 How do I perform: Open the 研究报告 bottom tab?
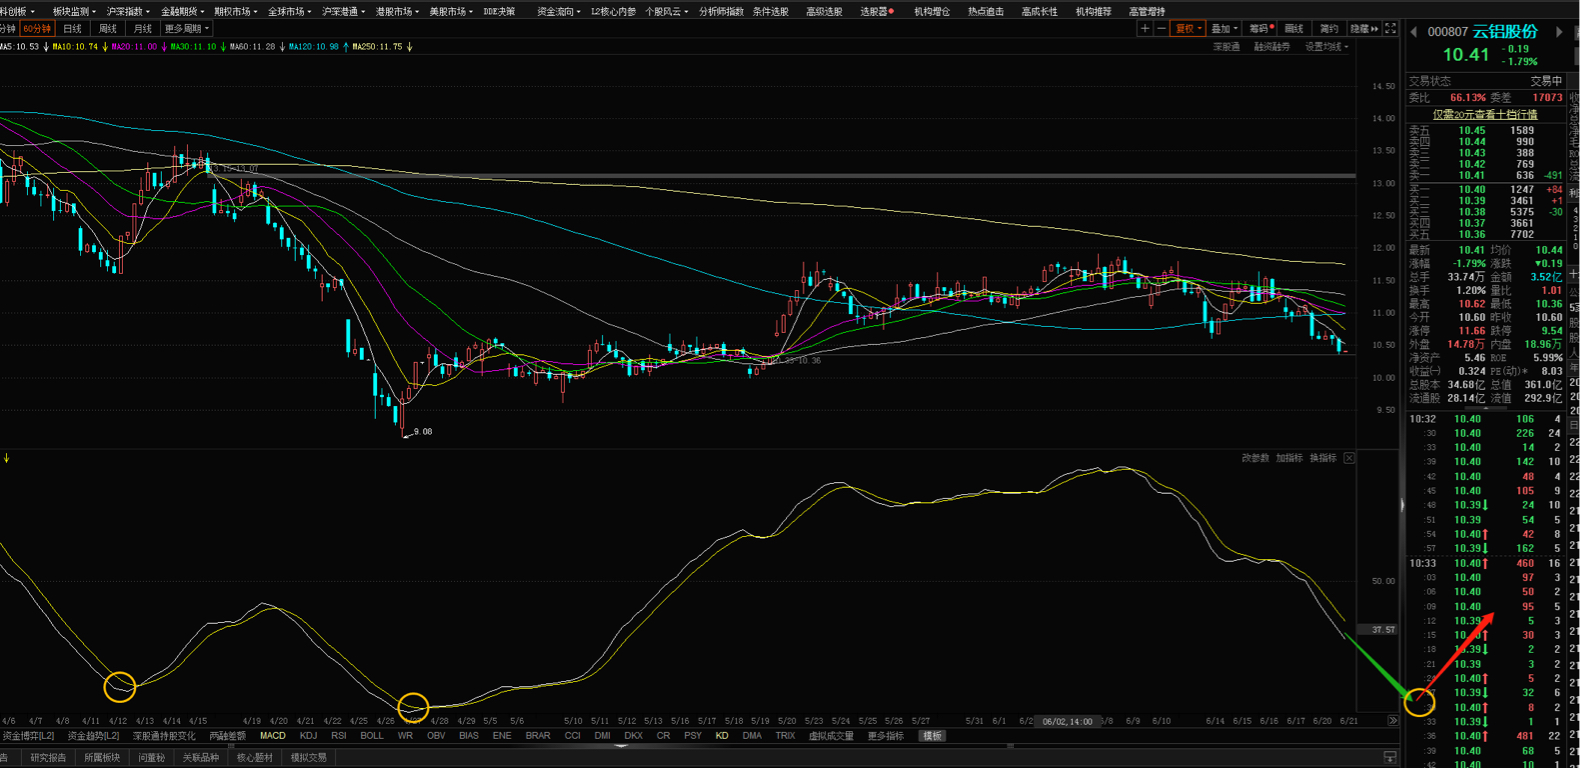point(48,757)
